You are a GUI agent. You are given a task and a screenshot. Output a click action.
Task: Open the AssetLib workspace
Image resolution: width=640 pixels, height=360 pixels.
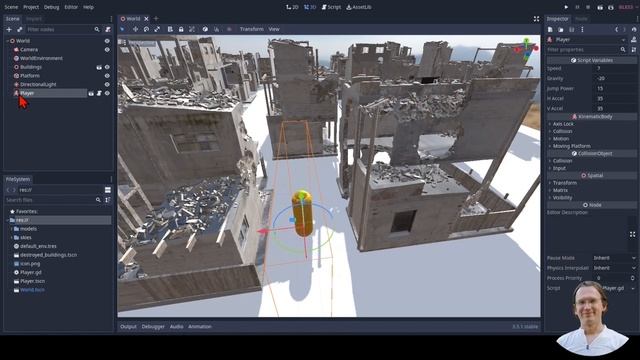[x=359, y=7]
